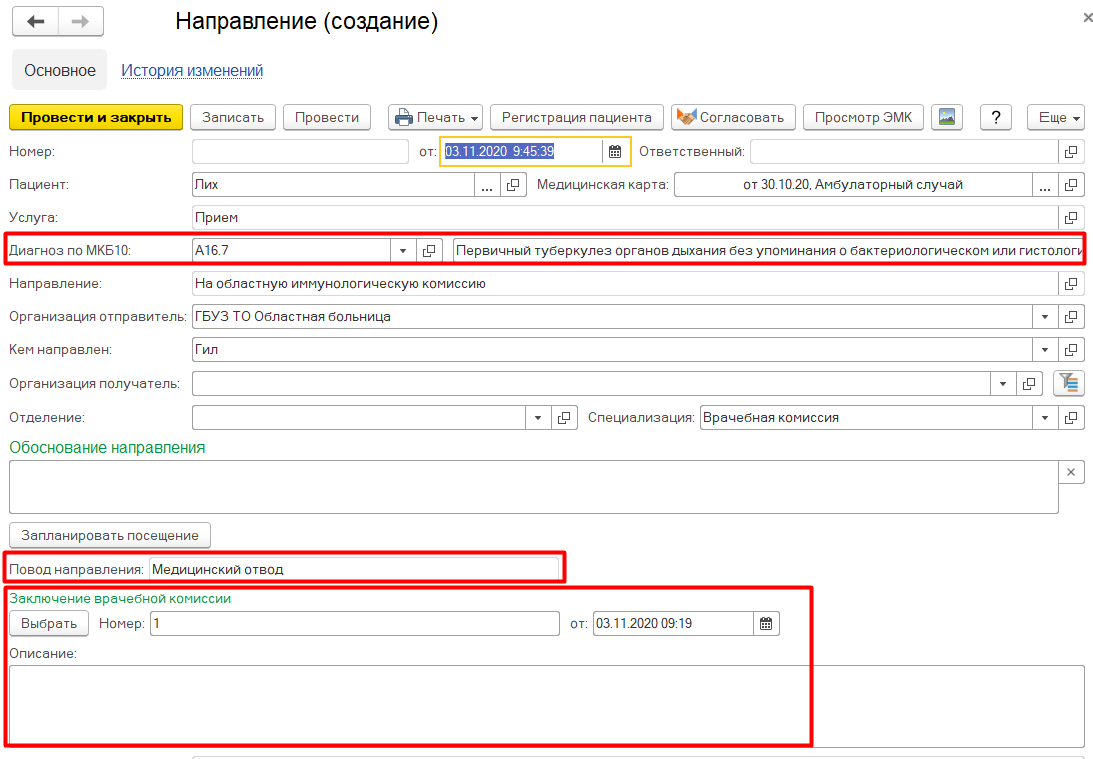Open the Еще menu
The image size is (1093, 759).
(1056, 117)
